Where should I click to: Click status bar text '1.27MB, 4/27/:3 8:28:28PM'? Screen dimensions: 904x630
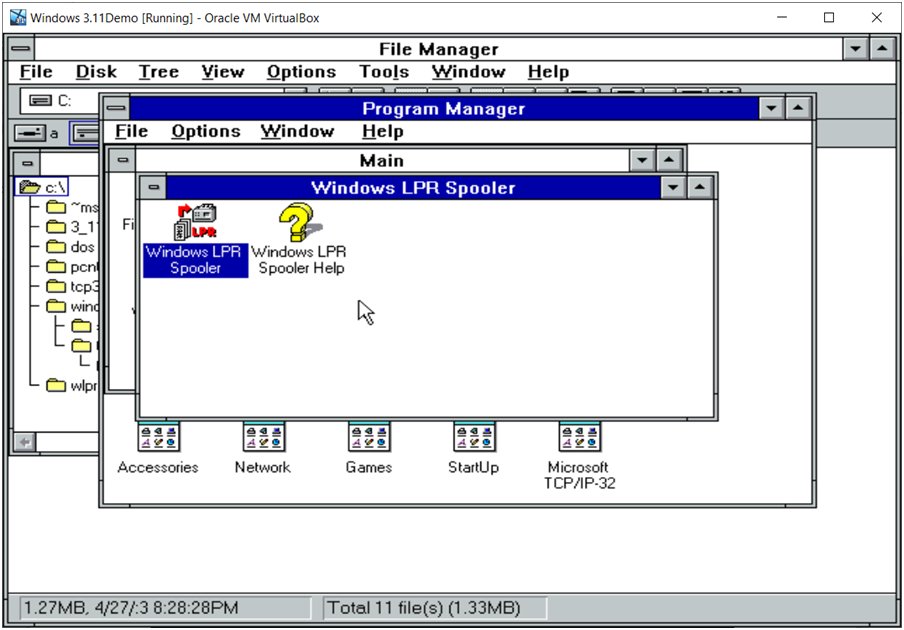coord(131,608)
